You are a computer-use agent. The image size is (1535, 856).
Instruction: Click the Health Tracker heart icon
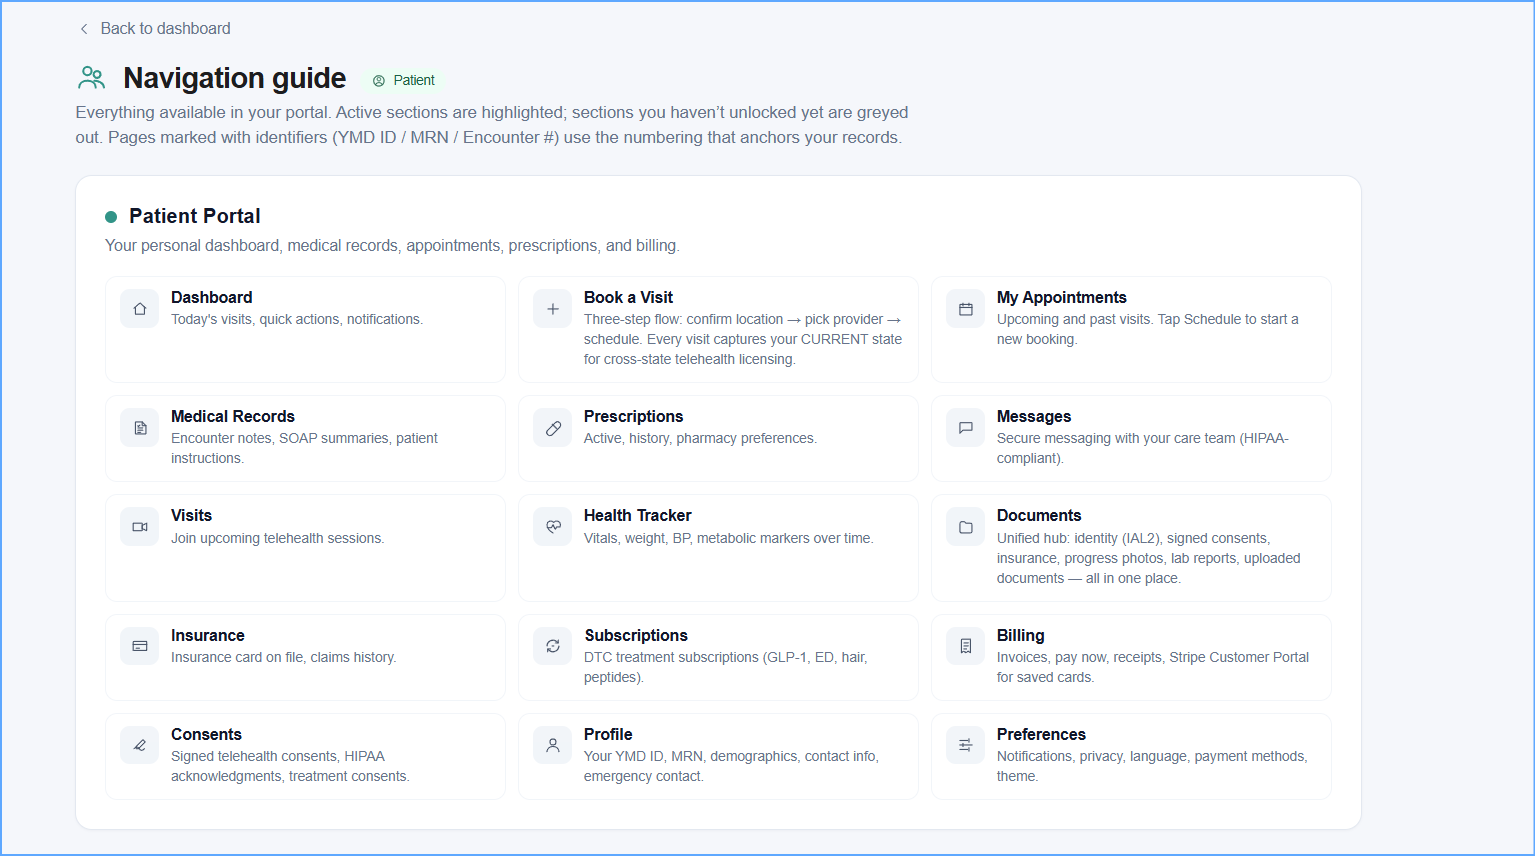[553, 527]
